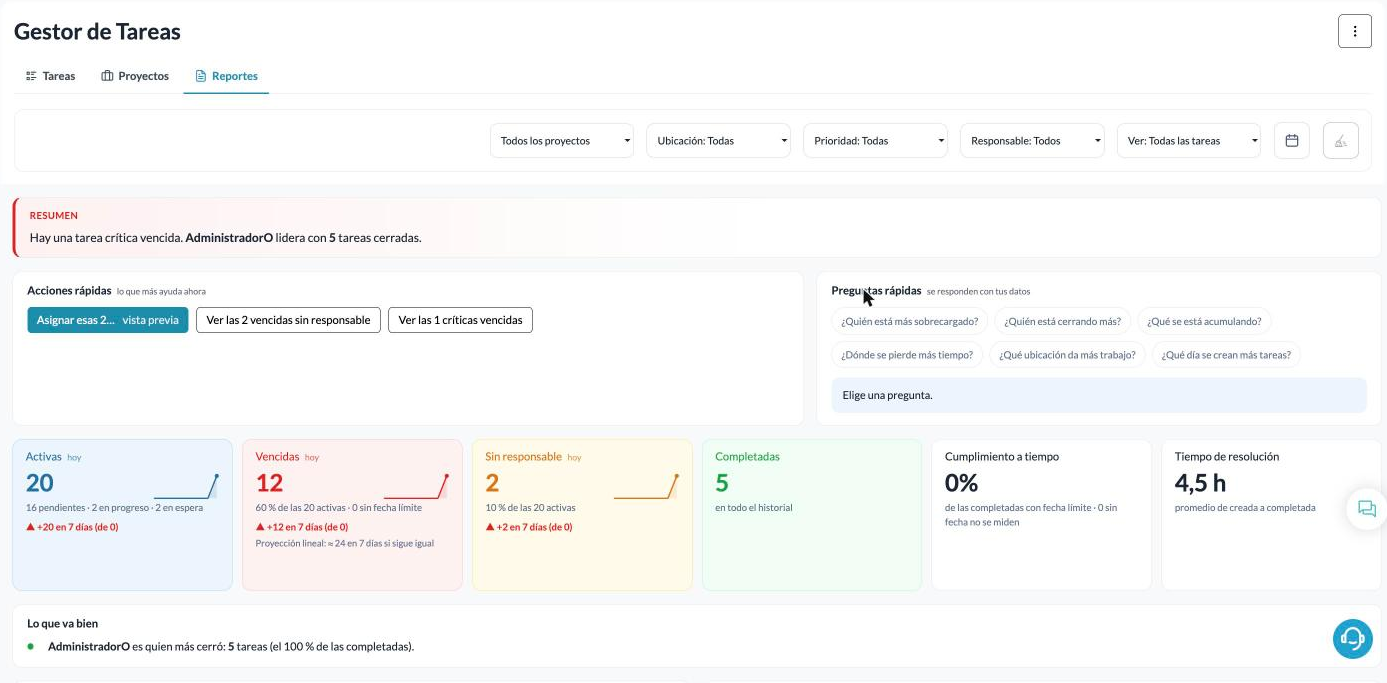Viewport: 1387px width, 683px height.
Task: Open the Activas card showing 20
Action: [122, 515]
